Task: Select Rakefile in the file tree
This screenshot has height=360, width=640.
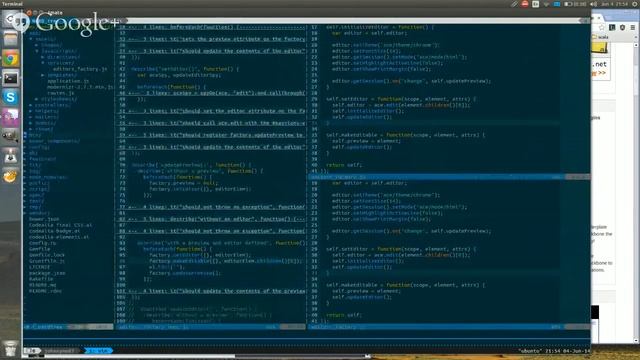Action: tap(41, 279)
